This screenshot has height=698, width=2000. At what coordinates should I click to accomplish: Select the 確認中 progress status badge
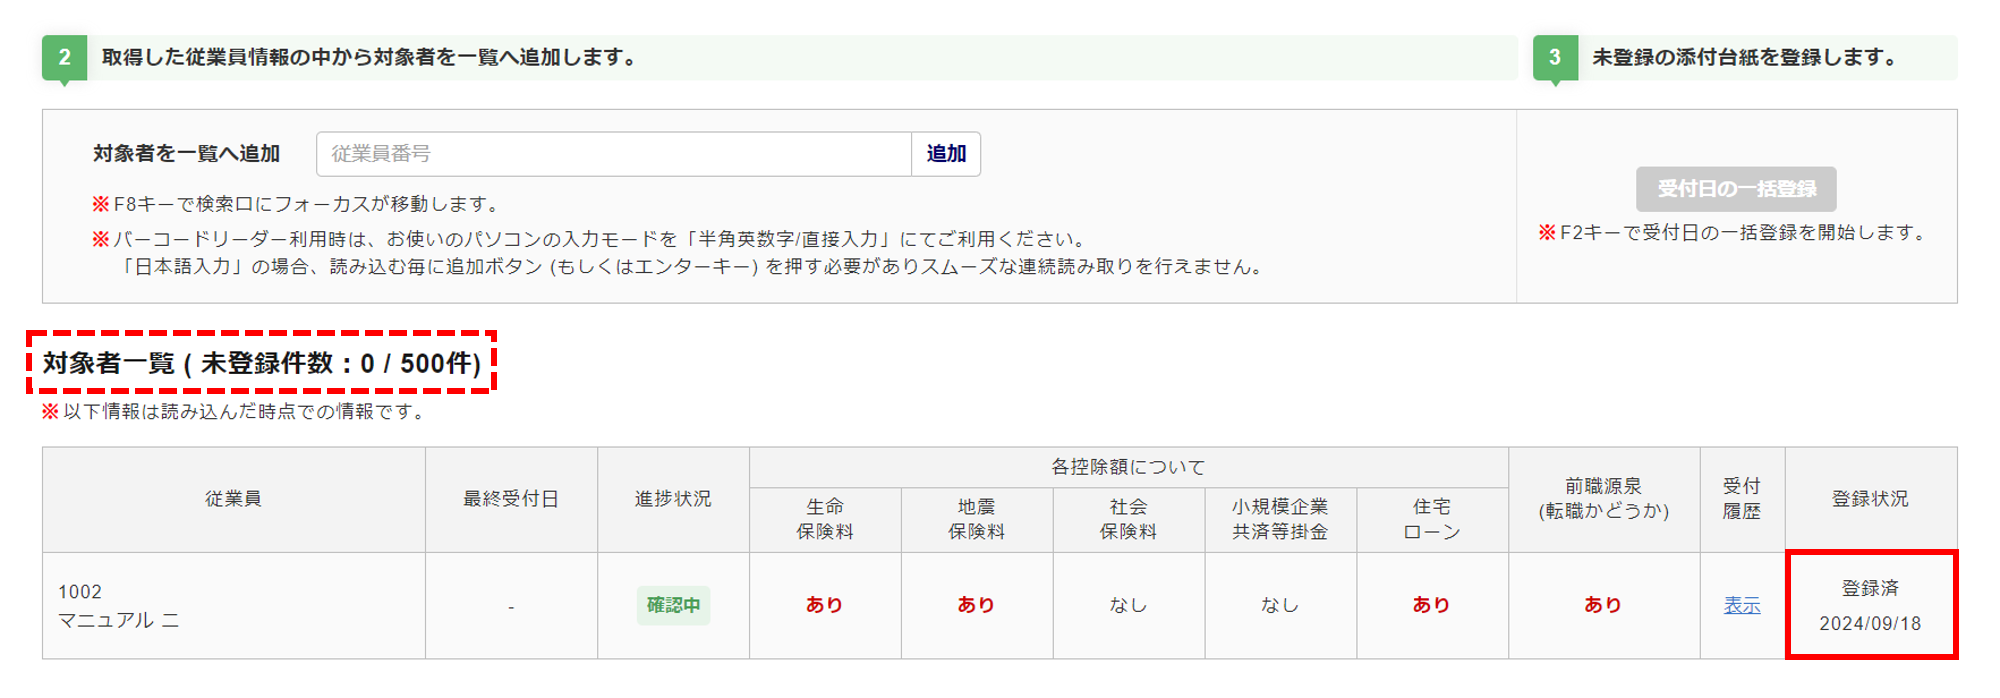tap(673, 605)
